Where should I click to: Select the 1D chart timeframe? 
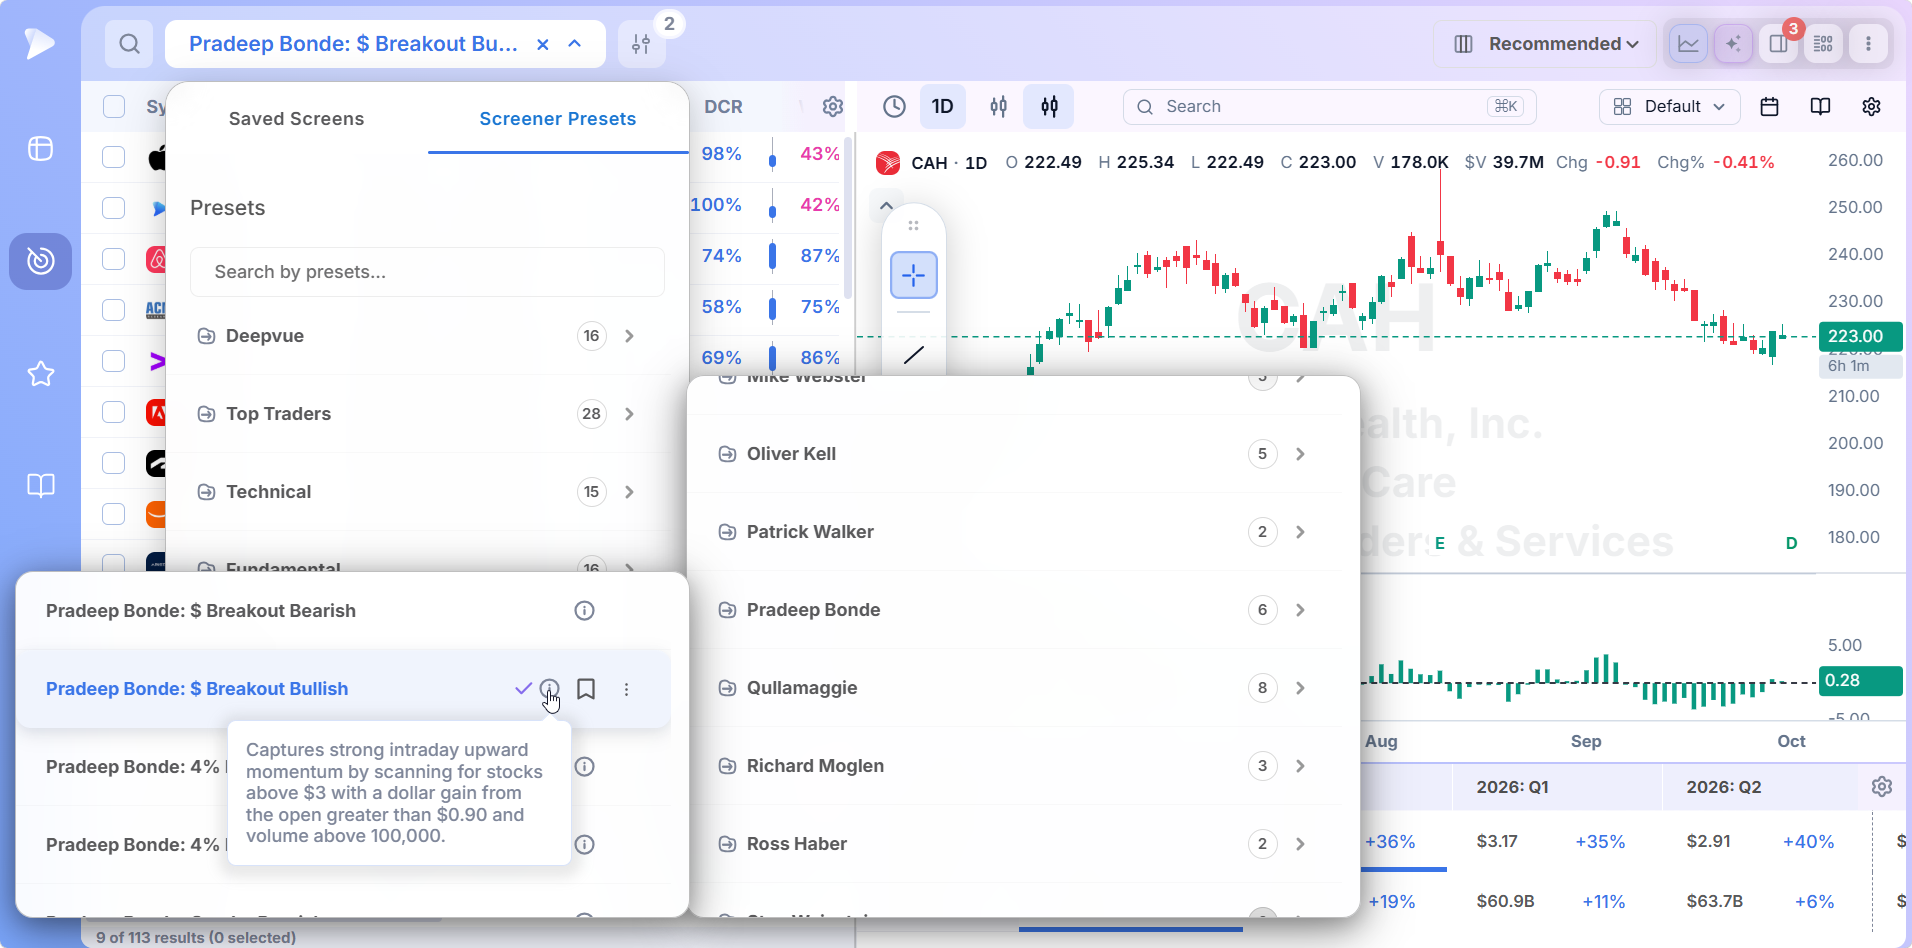point(942,107)
